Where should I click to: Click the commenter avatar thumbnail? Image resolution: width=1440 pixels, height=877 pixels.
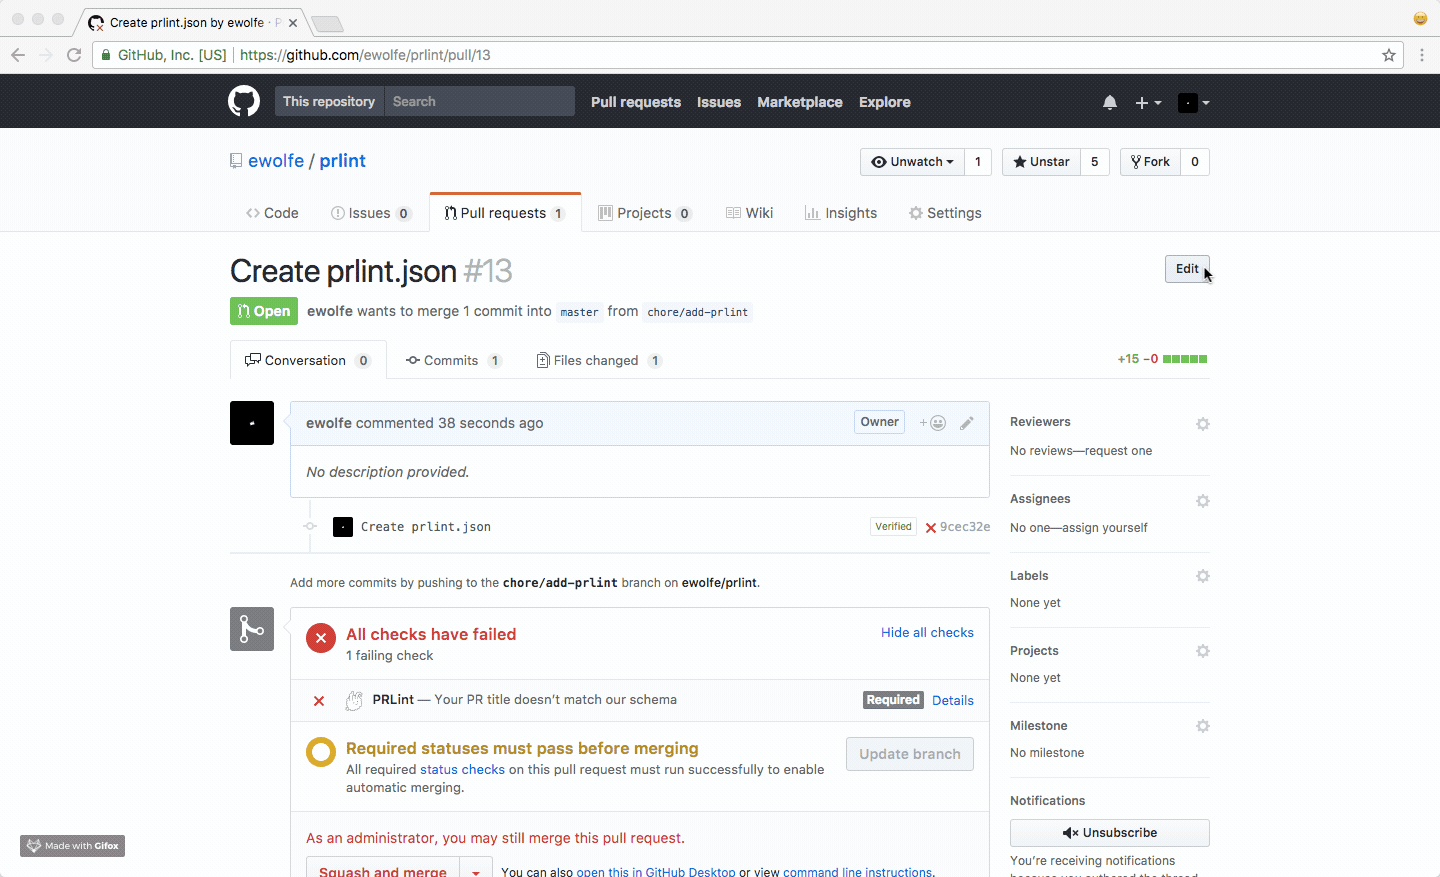coord(252,423)
